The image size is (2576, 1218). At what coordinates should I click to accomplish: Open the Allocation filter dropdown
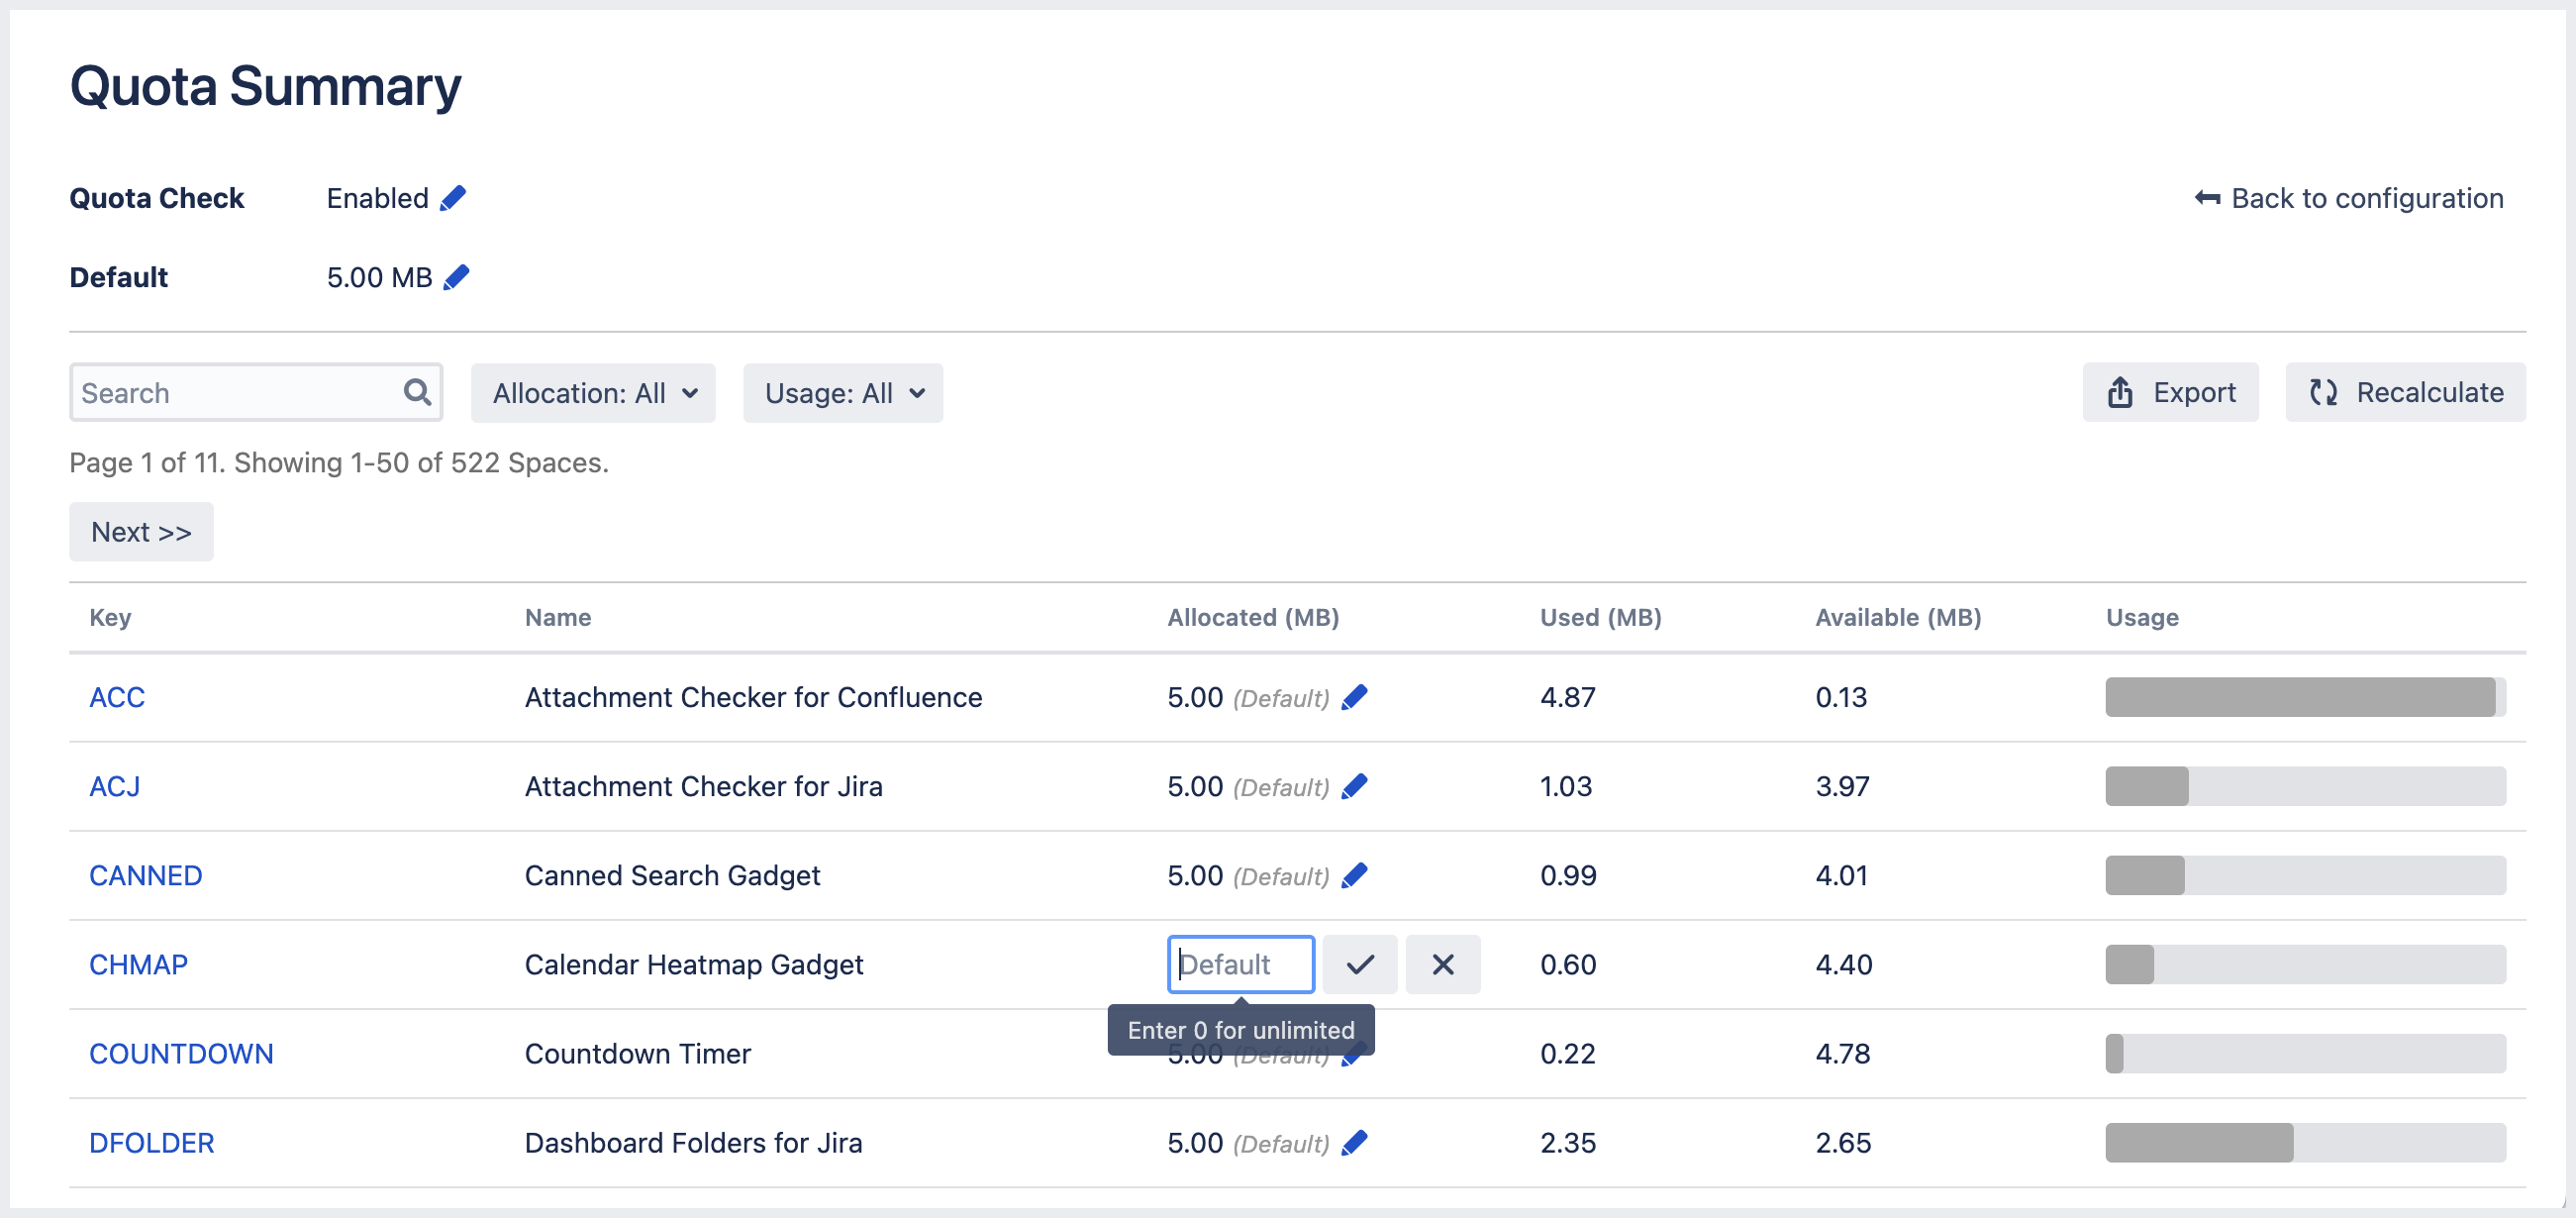[x=592, y=392]
